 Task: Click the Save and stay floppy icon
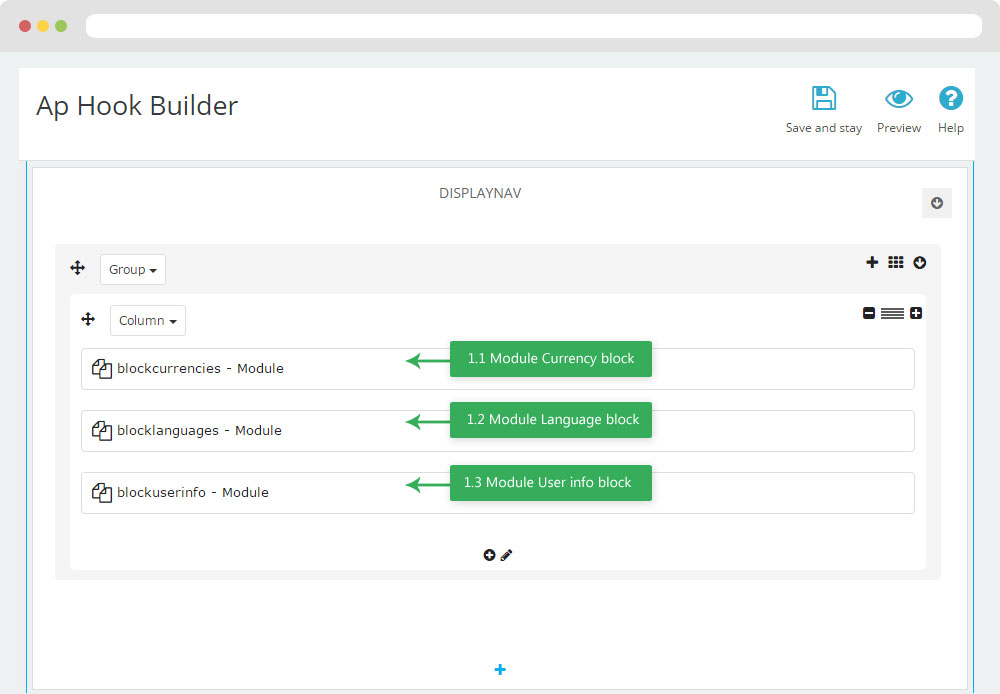click(x=823, y=98)
